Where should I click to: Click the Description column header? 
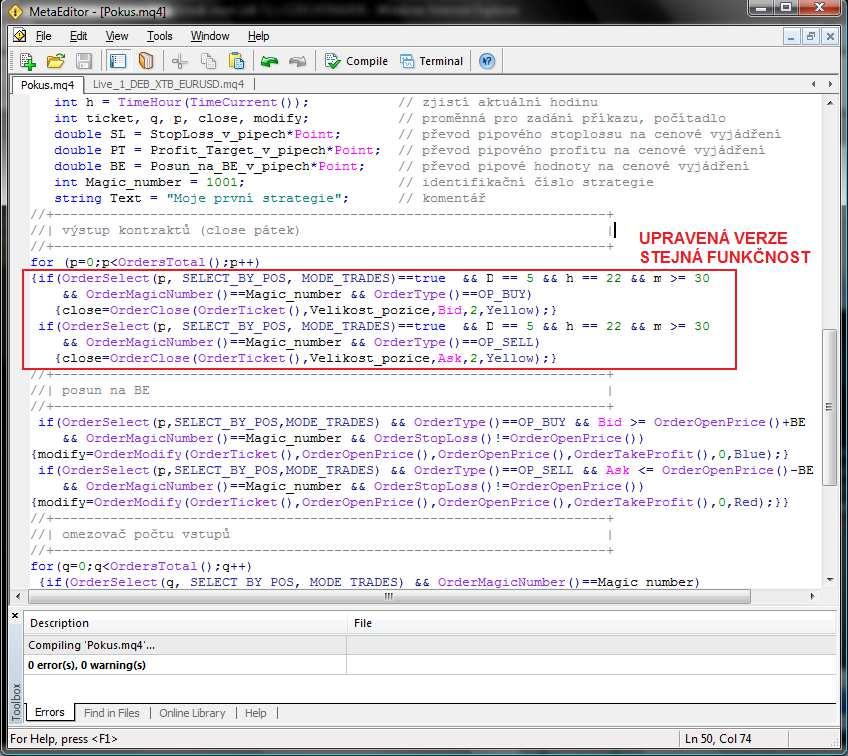(185, 623)
